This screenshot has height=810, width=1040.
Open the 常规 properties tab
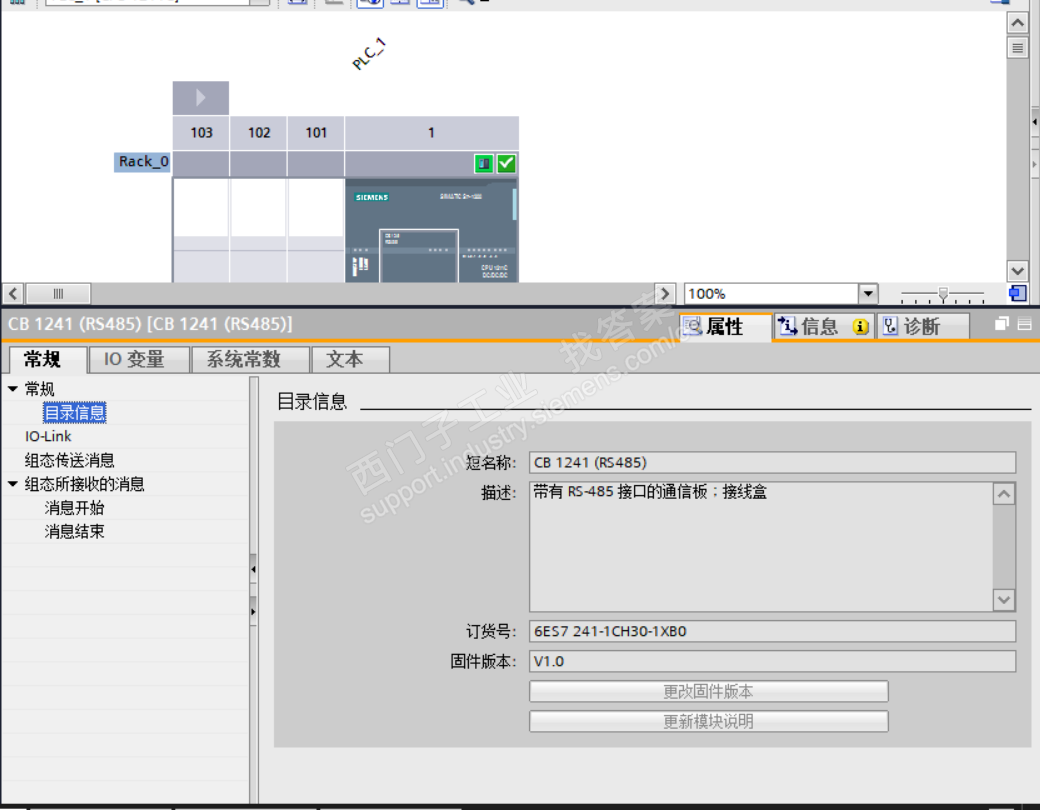[47, 360]
